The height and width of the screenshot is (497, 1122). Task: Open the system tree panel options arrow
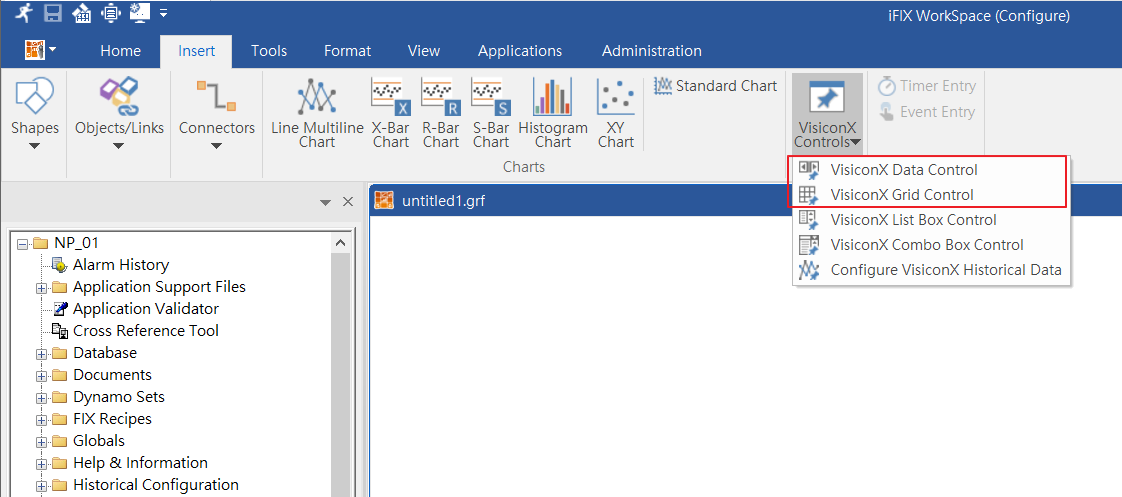[326, 202]
